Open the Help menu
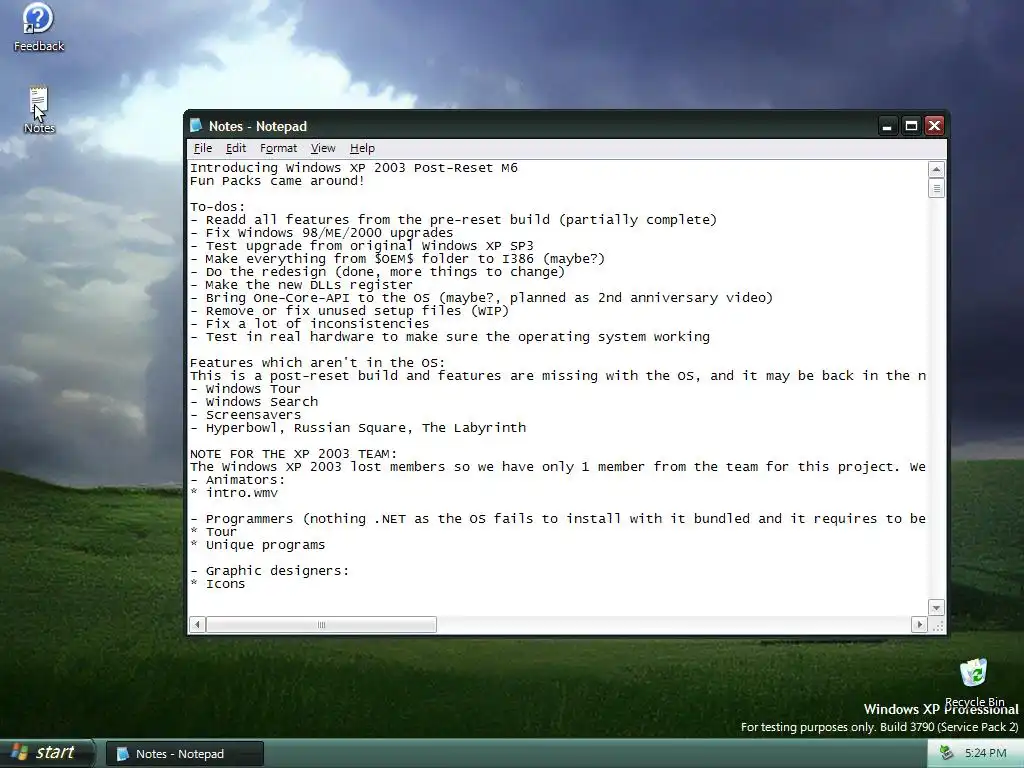Image resolution: width=1024 pixels, height=768 pixels. tap(362, 148)
